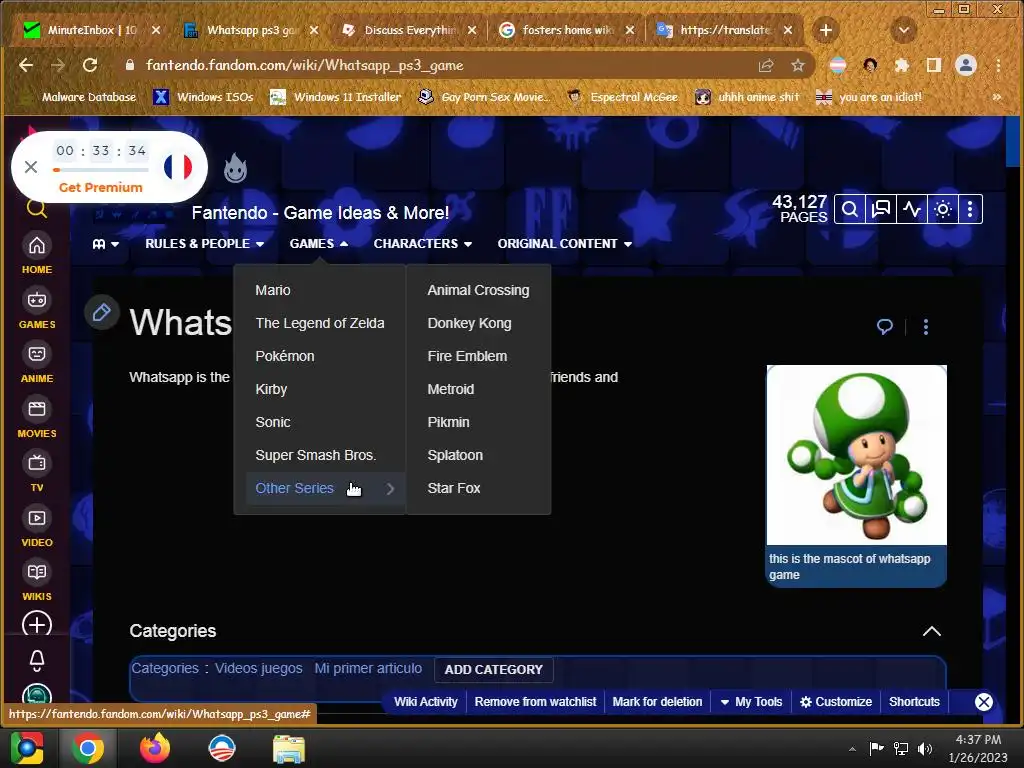Viewport: 1024px width, 768px height.
Task: Close the bottom wiki toolbar
Action: (x=984, y=702)
